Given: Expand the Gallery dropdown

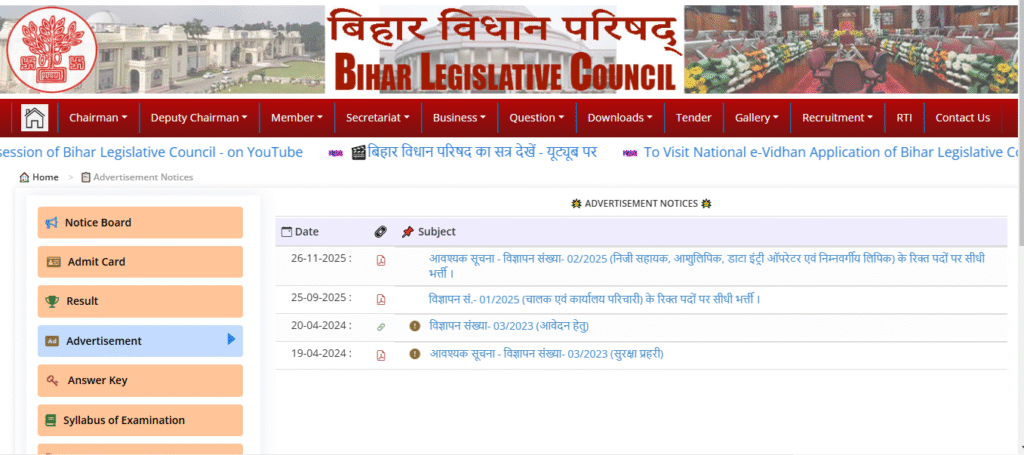Looking at the screenshot, I should point(757,118).
